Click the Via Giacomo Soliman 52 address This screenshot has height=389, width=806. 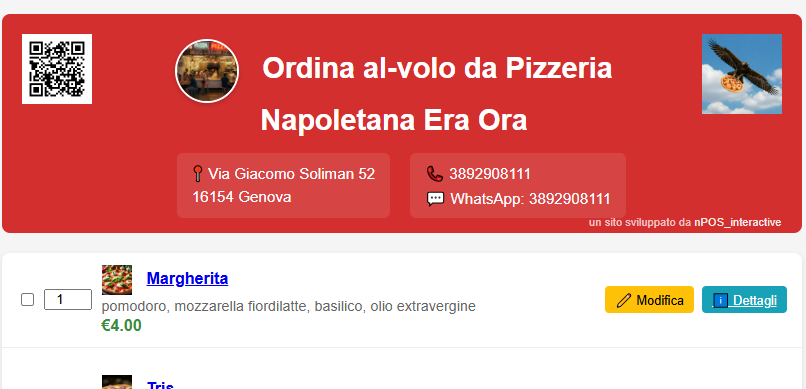(291, 174)
